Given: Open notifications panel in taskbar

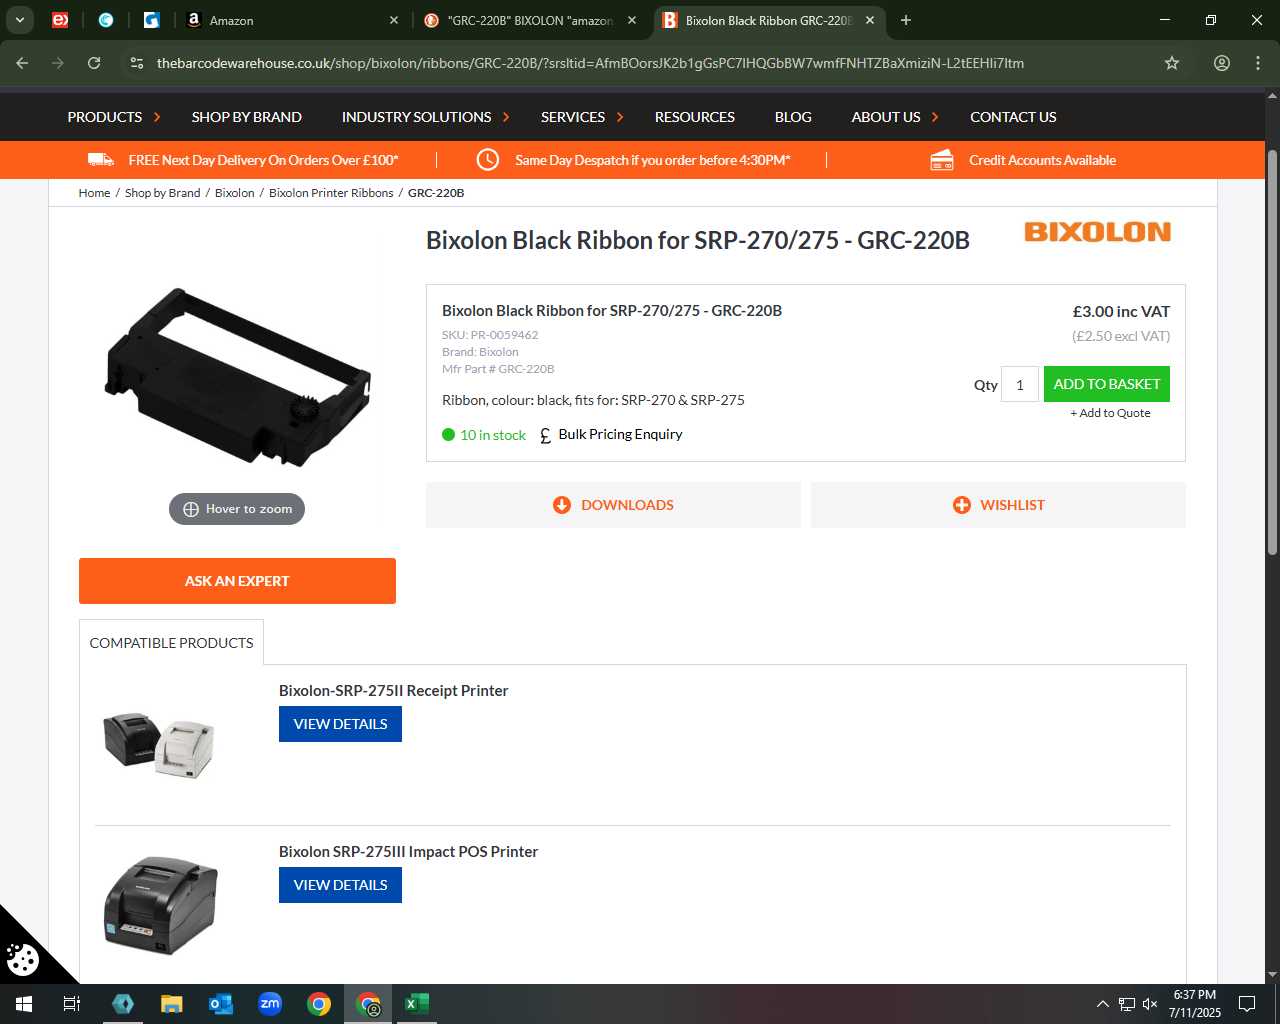Looking at the screenshot, I should coord(1247,1004).
